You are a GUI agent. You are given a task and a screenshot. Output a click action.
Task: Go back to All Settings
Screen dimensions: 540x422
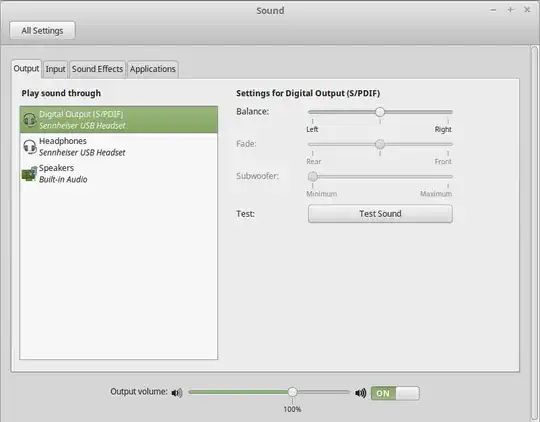click(42, 31)
